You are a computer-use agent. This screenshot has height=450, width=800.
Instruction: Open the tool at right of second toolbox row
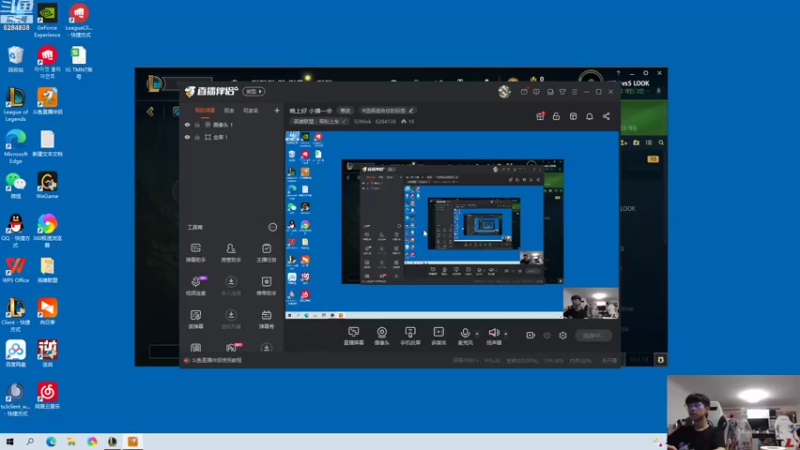pos(266,286)
